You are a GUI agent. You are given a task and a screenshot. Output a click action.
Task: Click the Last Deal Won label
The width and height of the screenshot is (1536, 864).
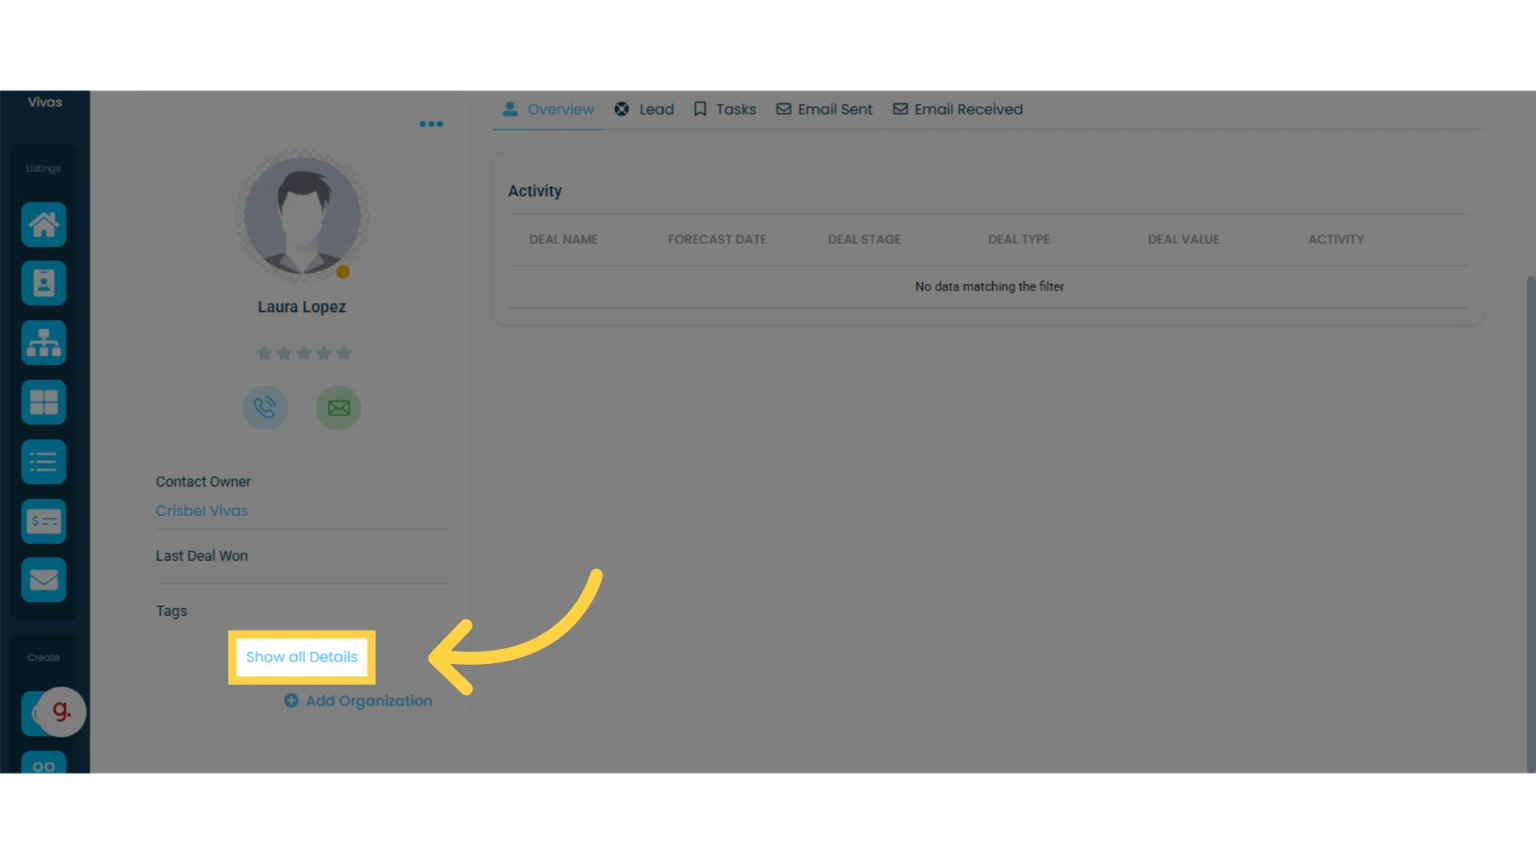pos(202,556)
